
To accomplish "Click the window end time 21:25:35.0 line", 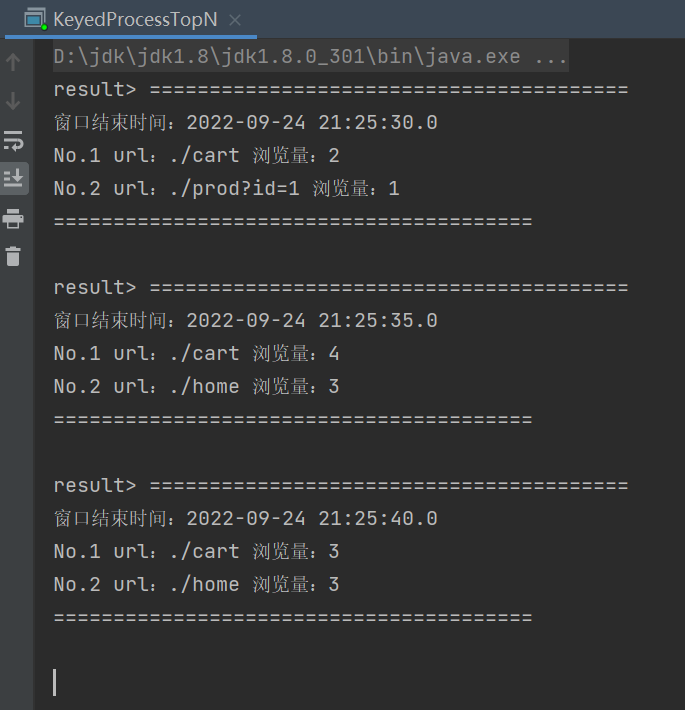I will tap(246, 321).
